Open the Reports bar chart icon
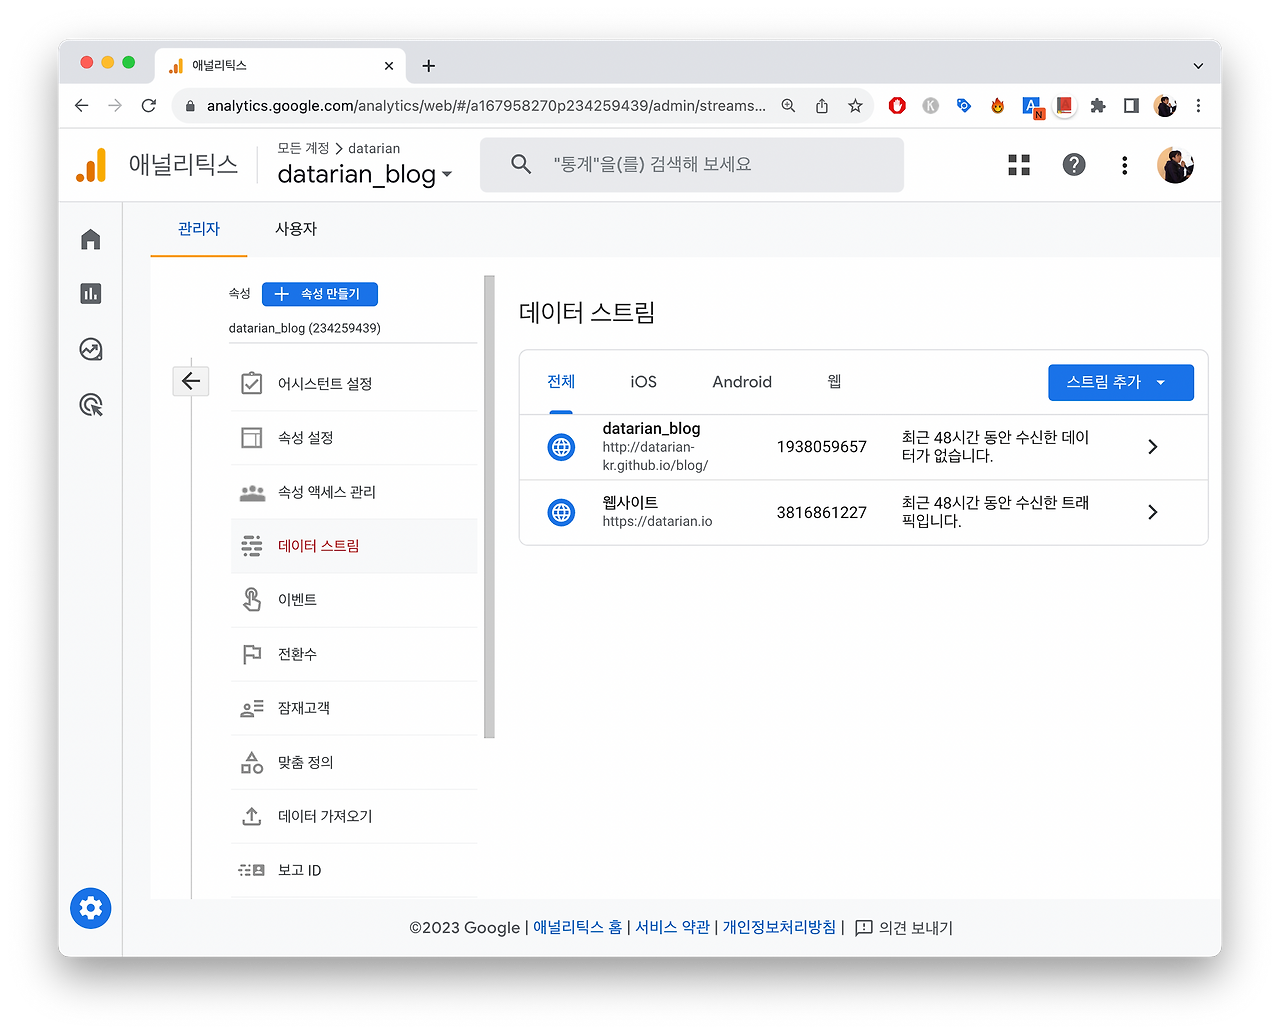1280x1034 pixels. (x=91, y=293)
